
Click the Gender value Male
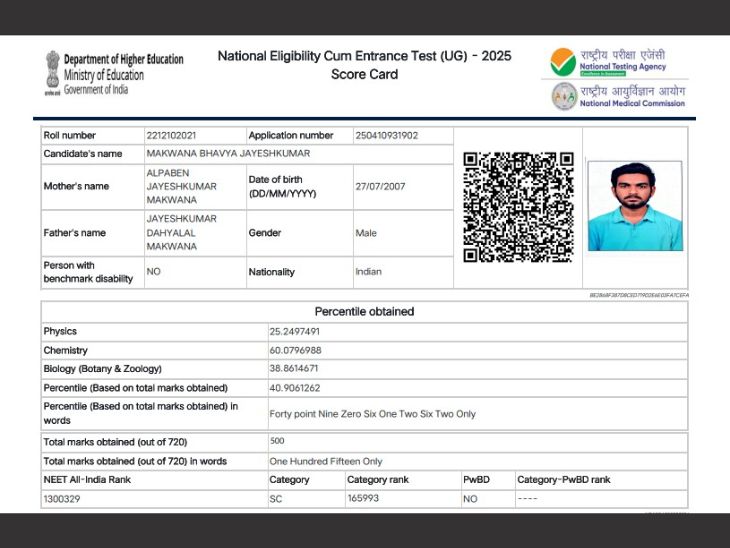tap(366, 233)
